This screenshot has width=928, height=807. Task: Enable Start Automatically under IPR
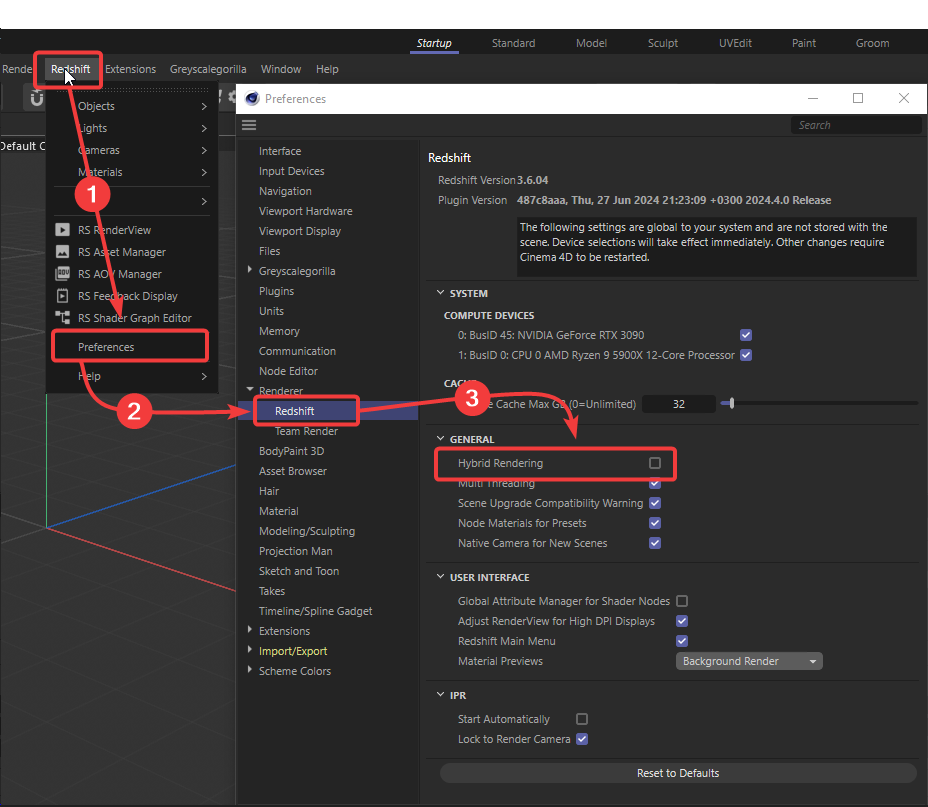pyautogui.click(x=581, y=718)
